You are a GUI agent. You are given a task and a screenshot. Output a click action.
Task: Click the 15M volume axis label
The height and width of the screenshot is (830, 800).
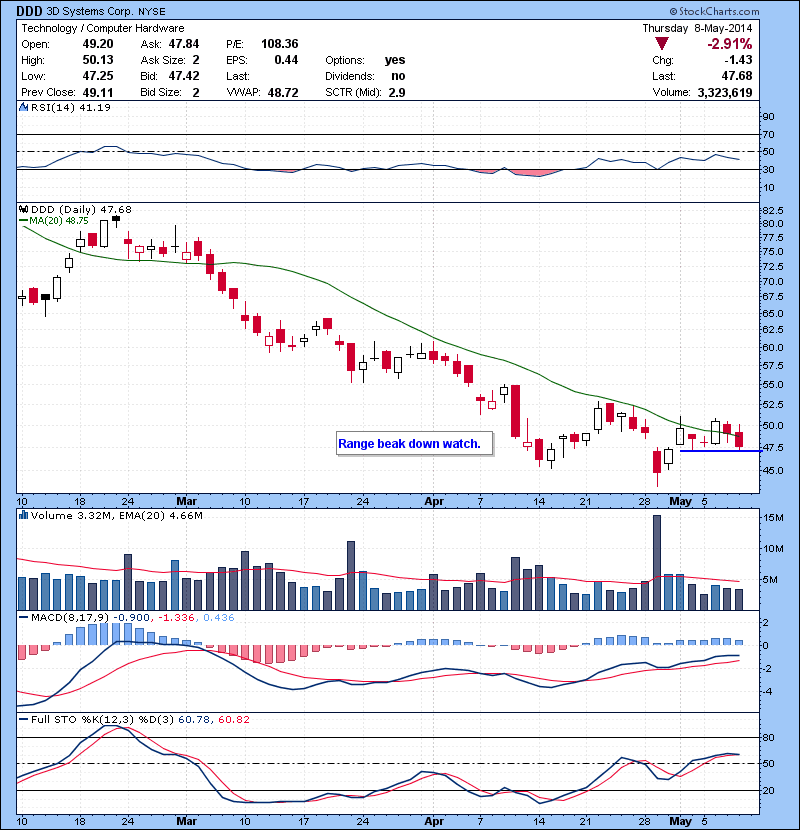[773, 517]
